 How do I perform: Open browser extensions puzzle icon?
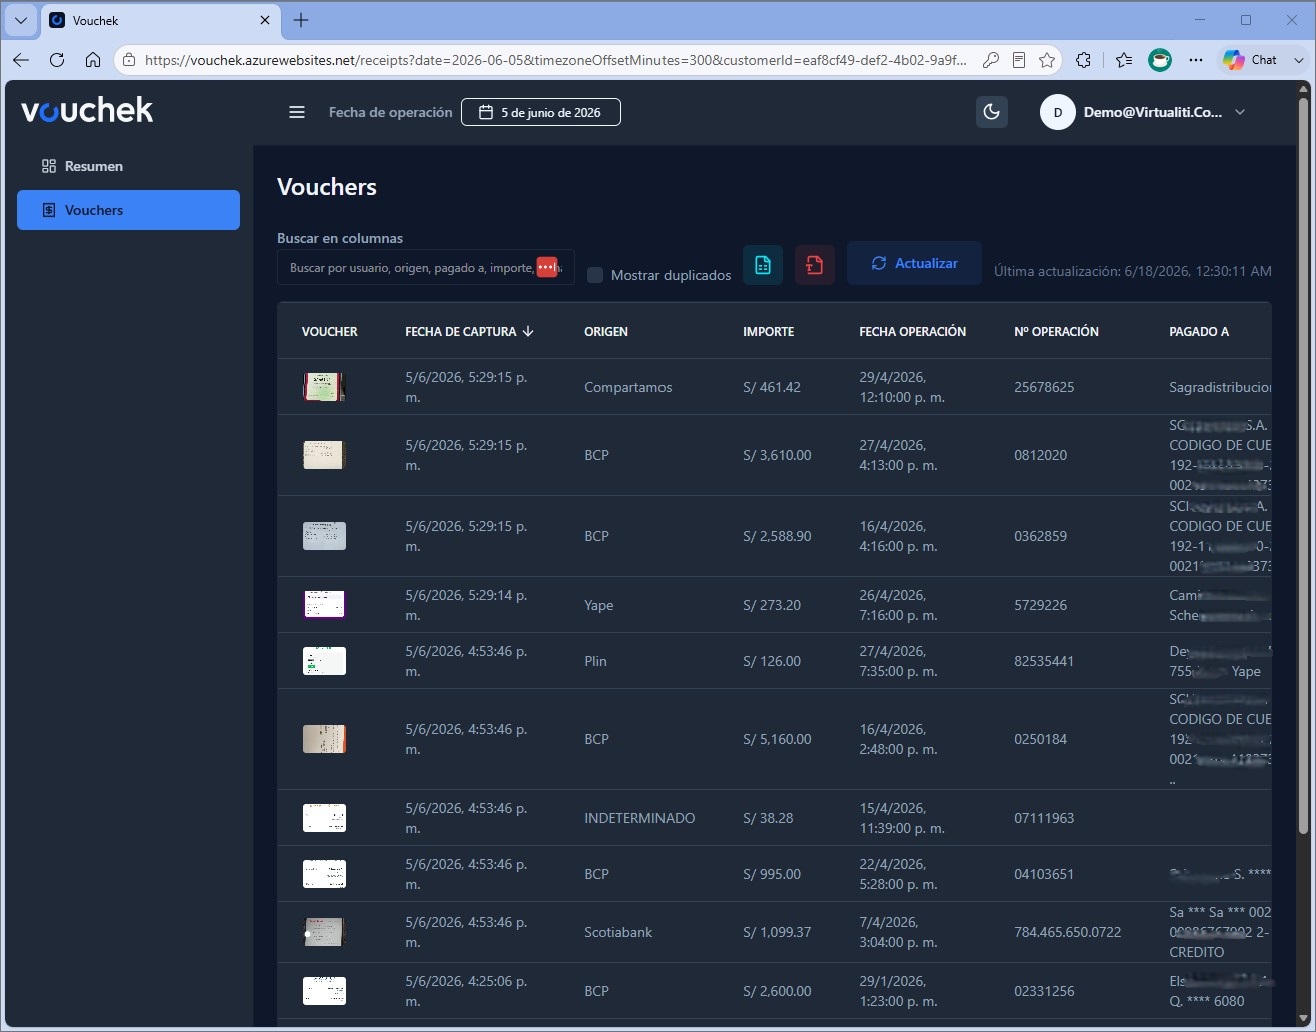click(x=1083, y=60)
